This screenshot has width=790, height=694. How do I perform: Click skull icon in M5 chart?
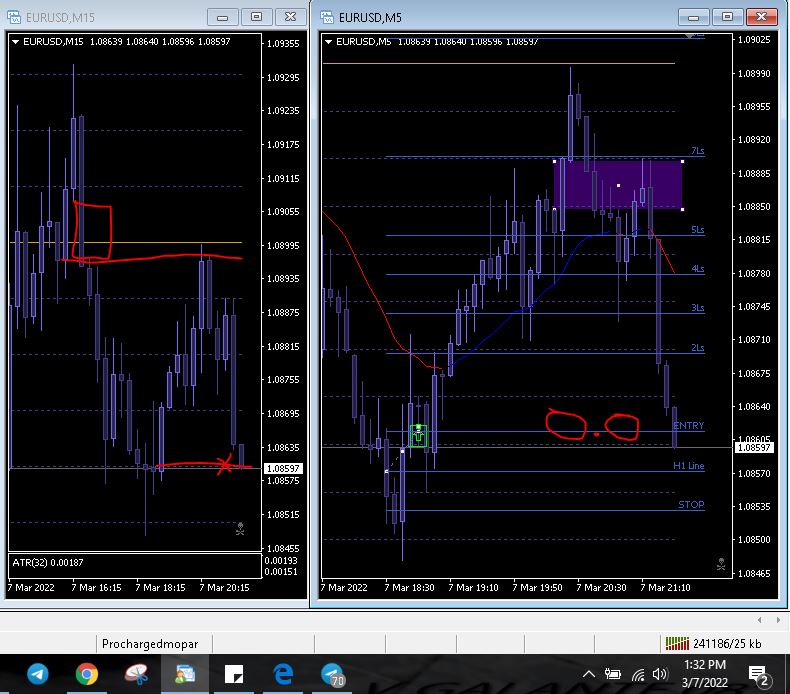tap(721, 564)
